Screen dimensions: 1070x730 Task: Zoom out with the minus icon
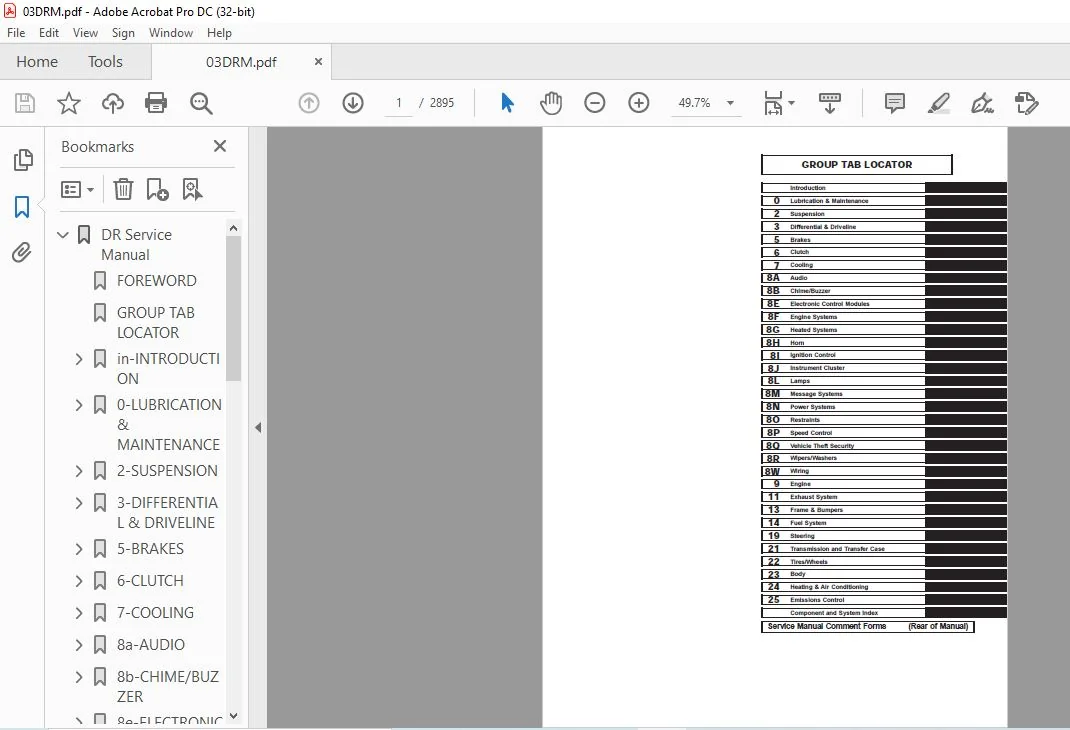pyautogui.click(x=594, y=103)
